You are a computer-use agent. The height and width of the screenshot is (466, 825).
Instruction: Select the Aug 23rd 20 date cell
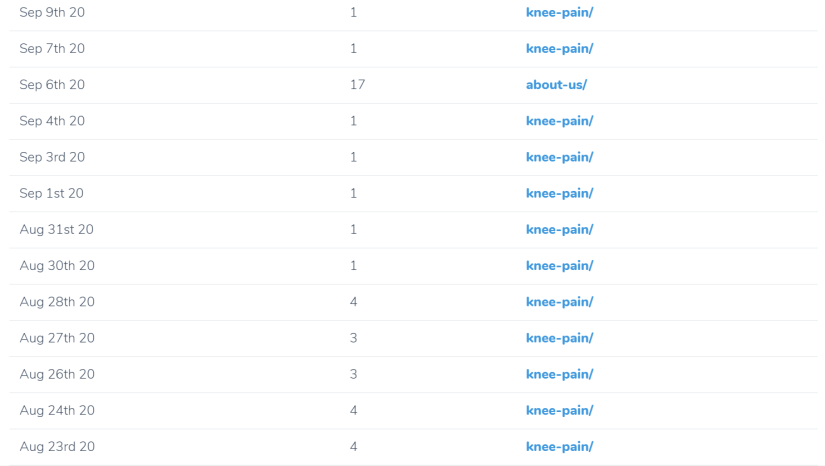click(x=57, y=446)
